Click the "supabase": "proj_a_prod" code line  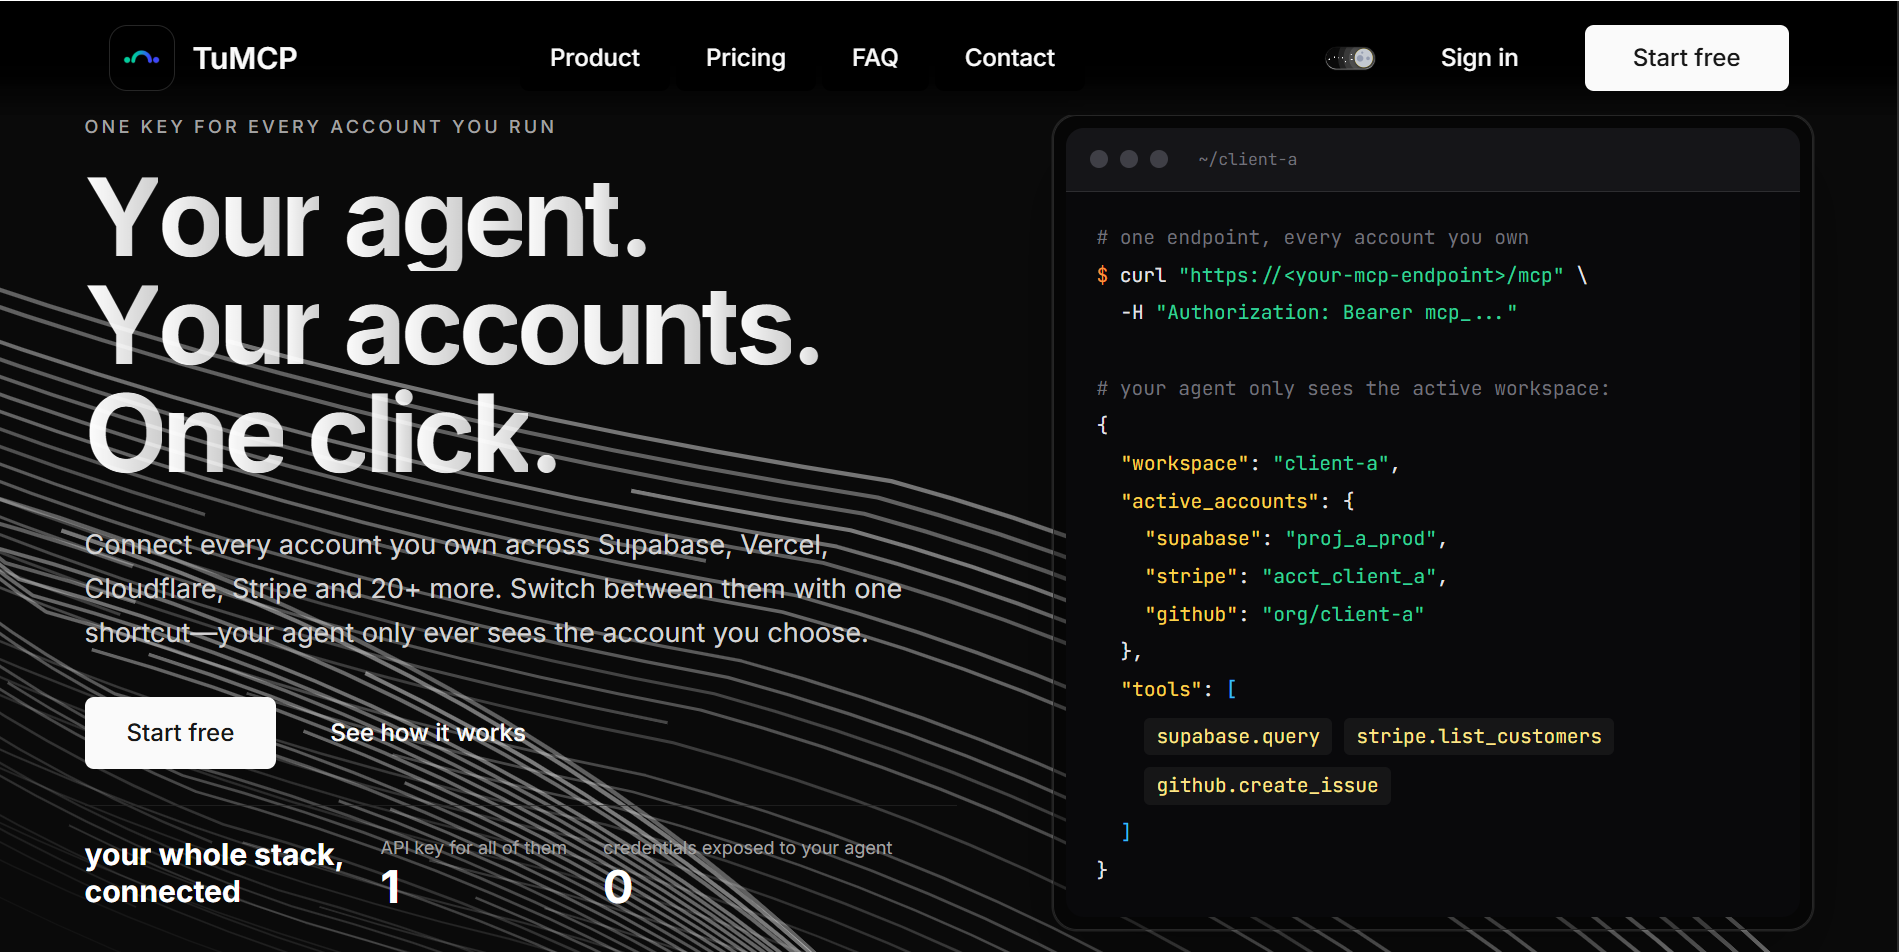tap(1296, 539)
